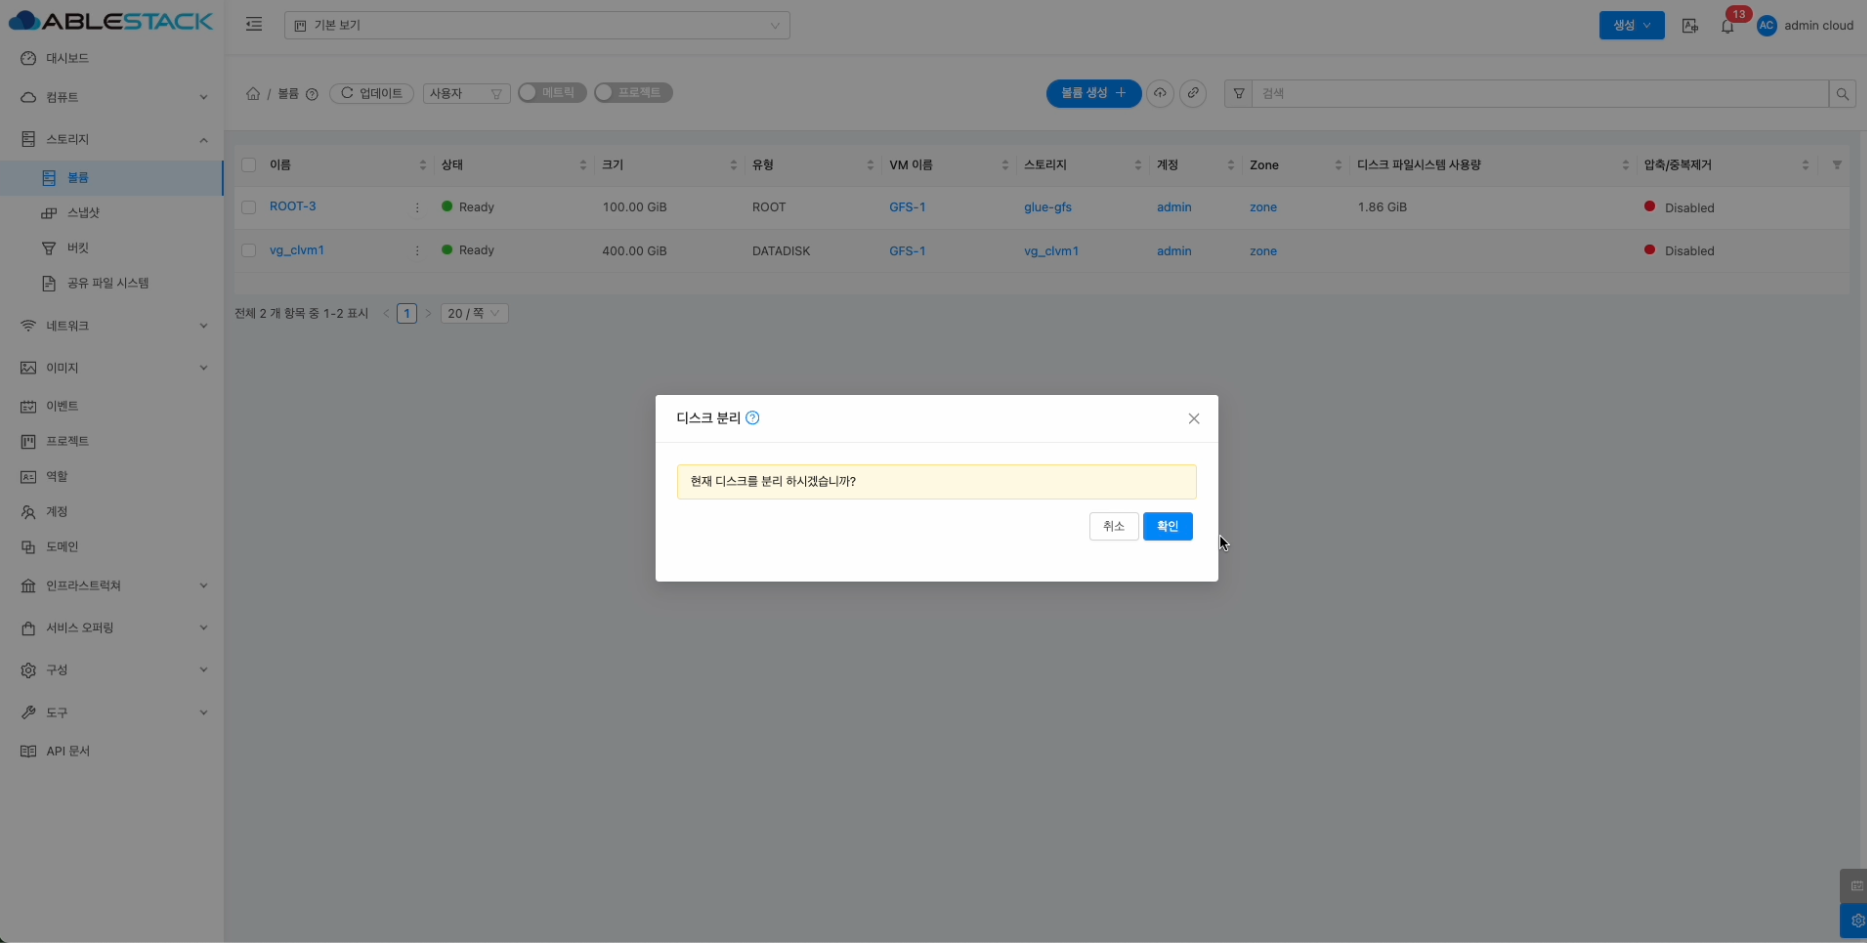
Task: Click the 검색 search input field
Action: (1540, 94)
